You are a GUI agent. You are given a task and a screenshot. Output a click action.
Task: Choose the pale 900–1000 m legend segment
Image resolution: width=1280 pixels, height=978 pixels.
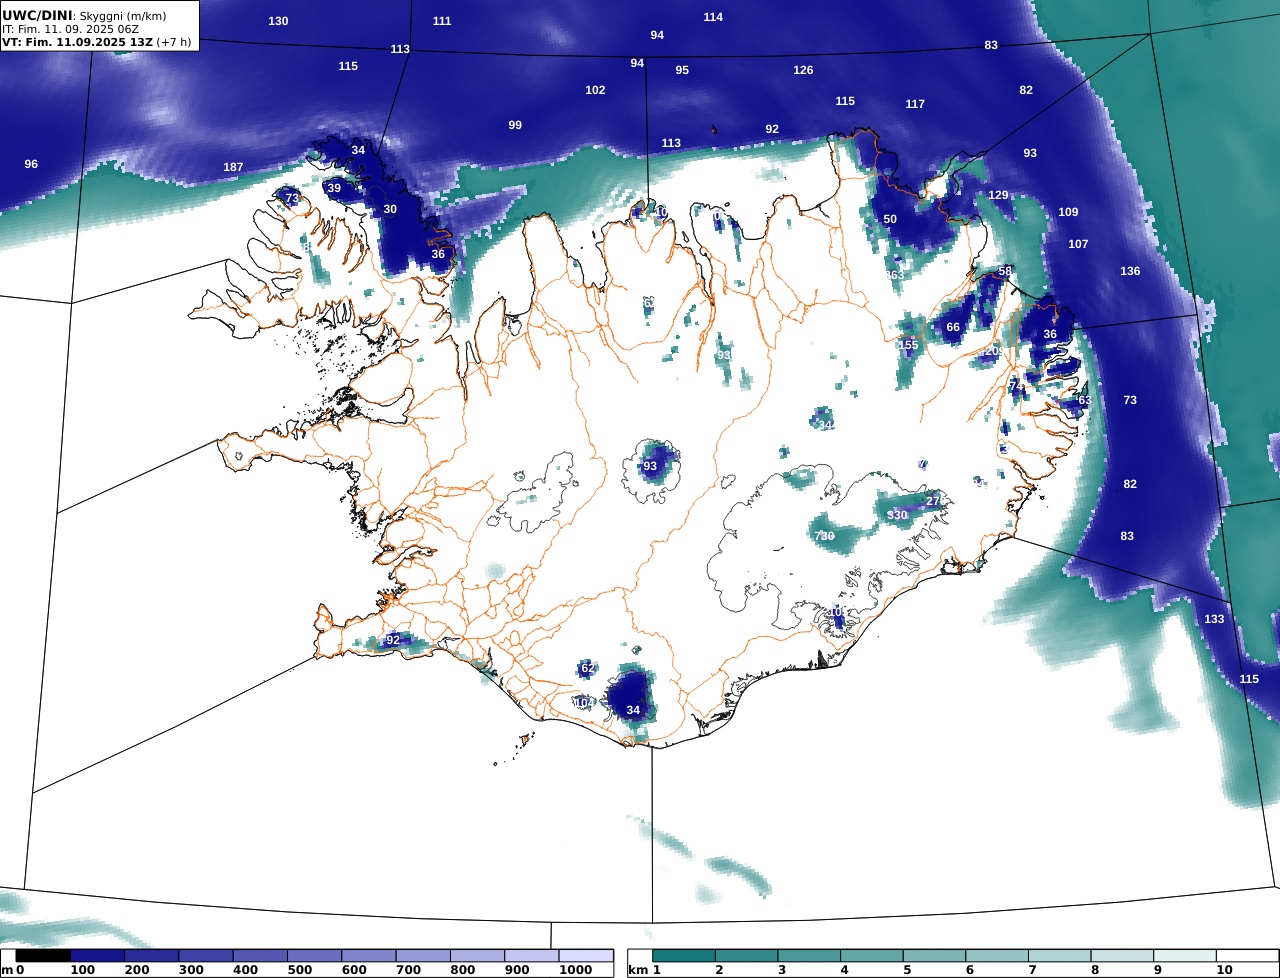coord(532,956)
